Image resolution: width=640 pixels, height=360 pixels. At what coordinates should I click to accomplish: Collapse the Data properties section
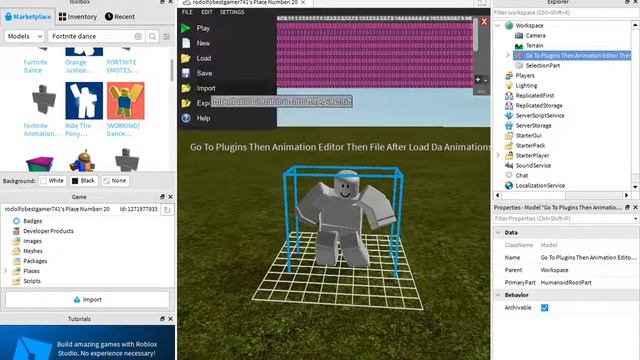pyautogui.click(x=498, y=233)
